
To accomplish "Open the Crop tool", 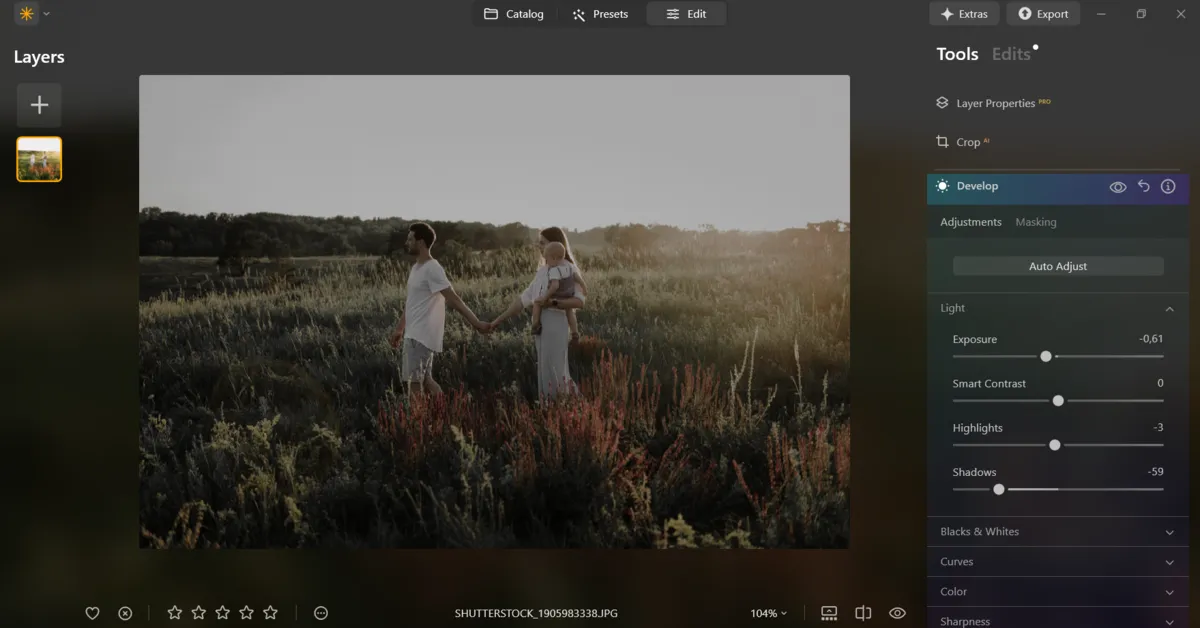I will [966, 142].
